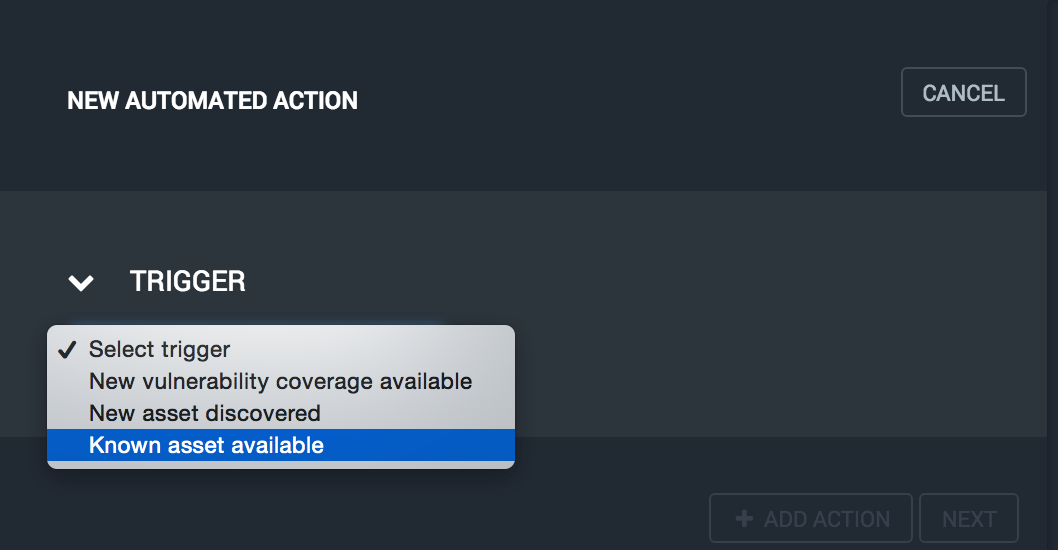Set trigger to Known asset available
Screen dimensions: 1058x550
click(206, 446)
